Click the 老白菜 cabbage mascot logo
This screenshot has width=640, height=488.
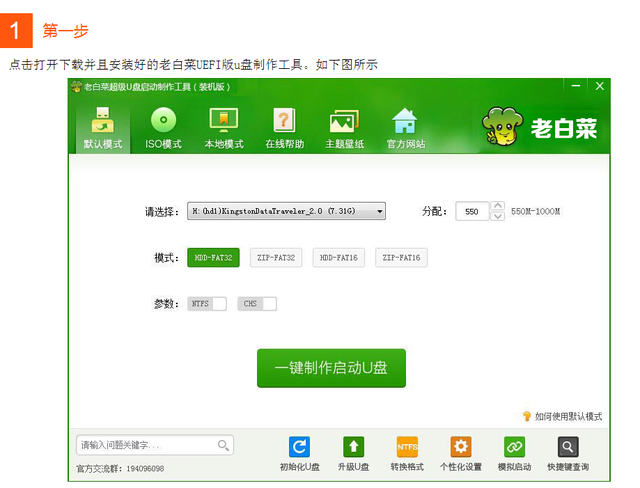tap(502, 126)
